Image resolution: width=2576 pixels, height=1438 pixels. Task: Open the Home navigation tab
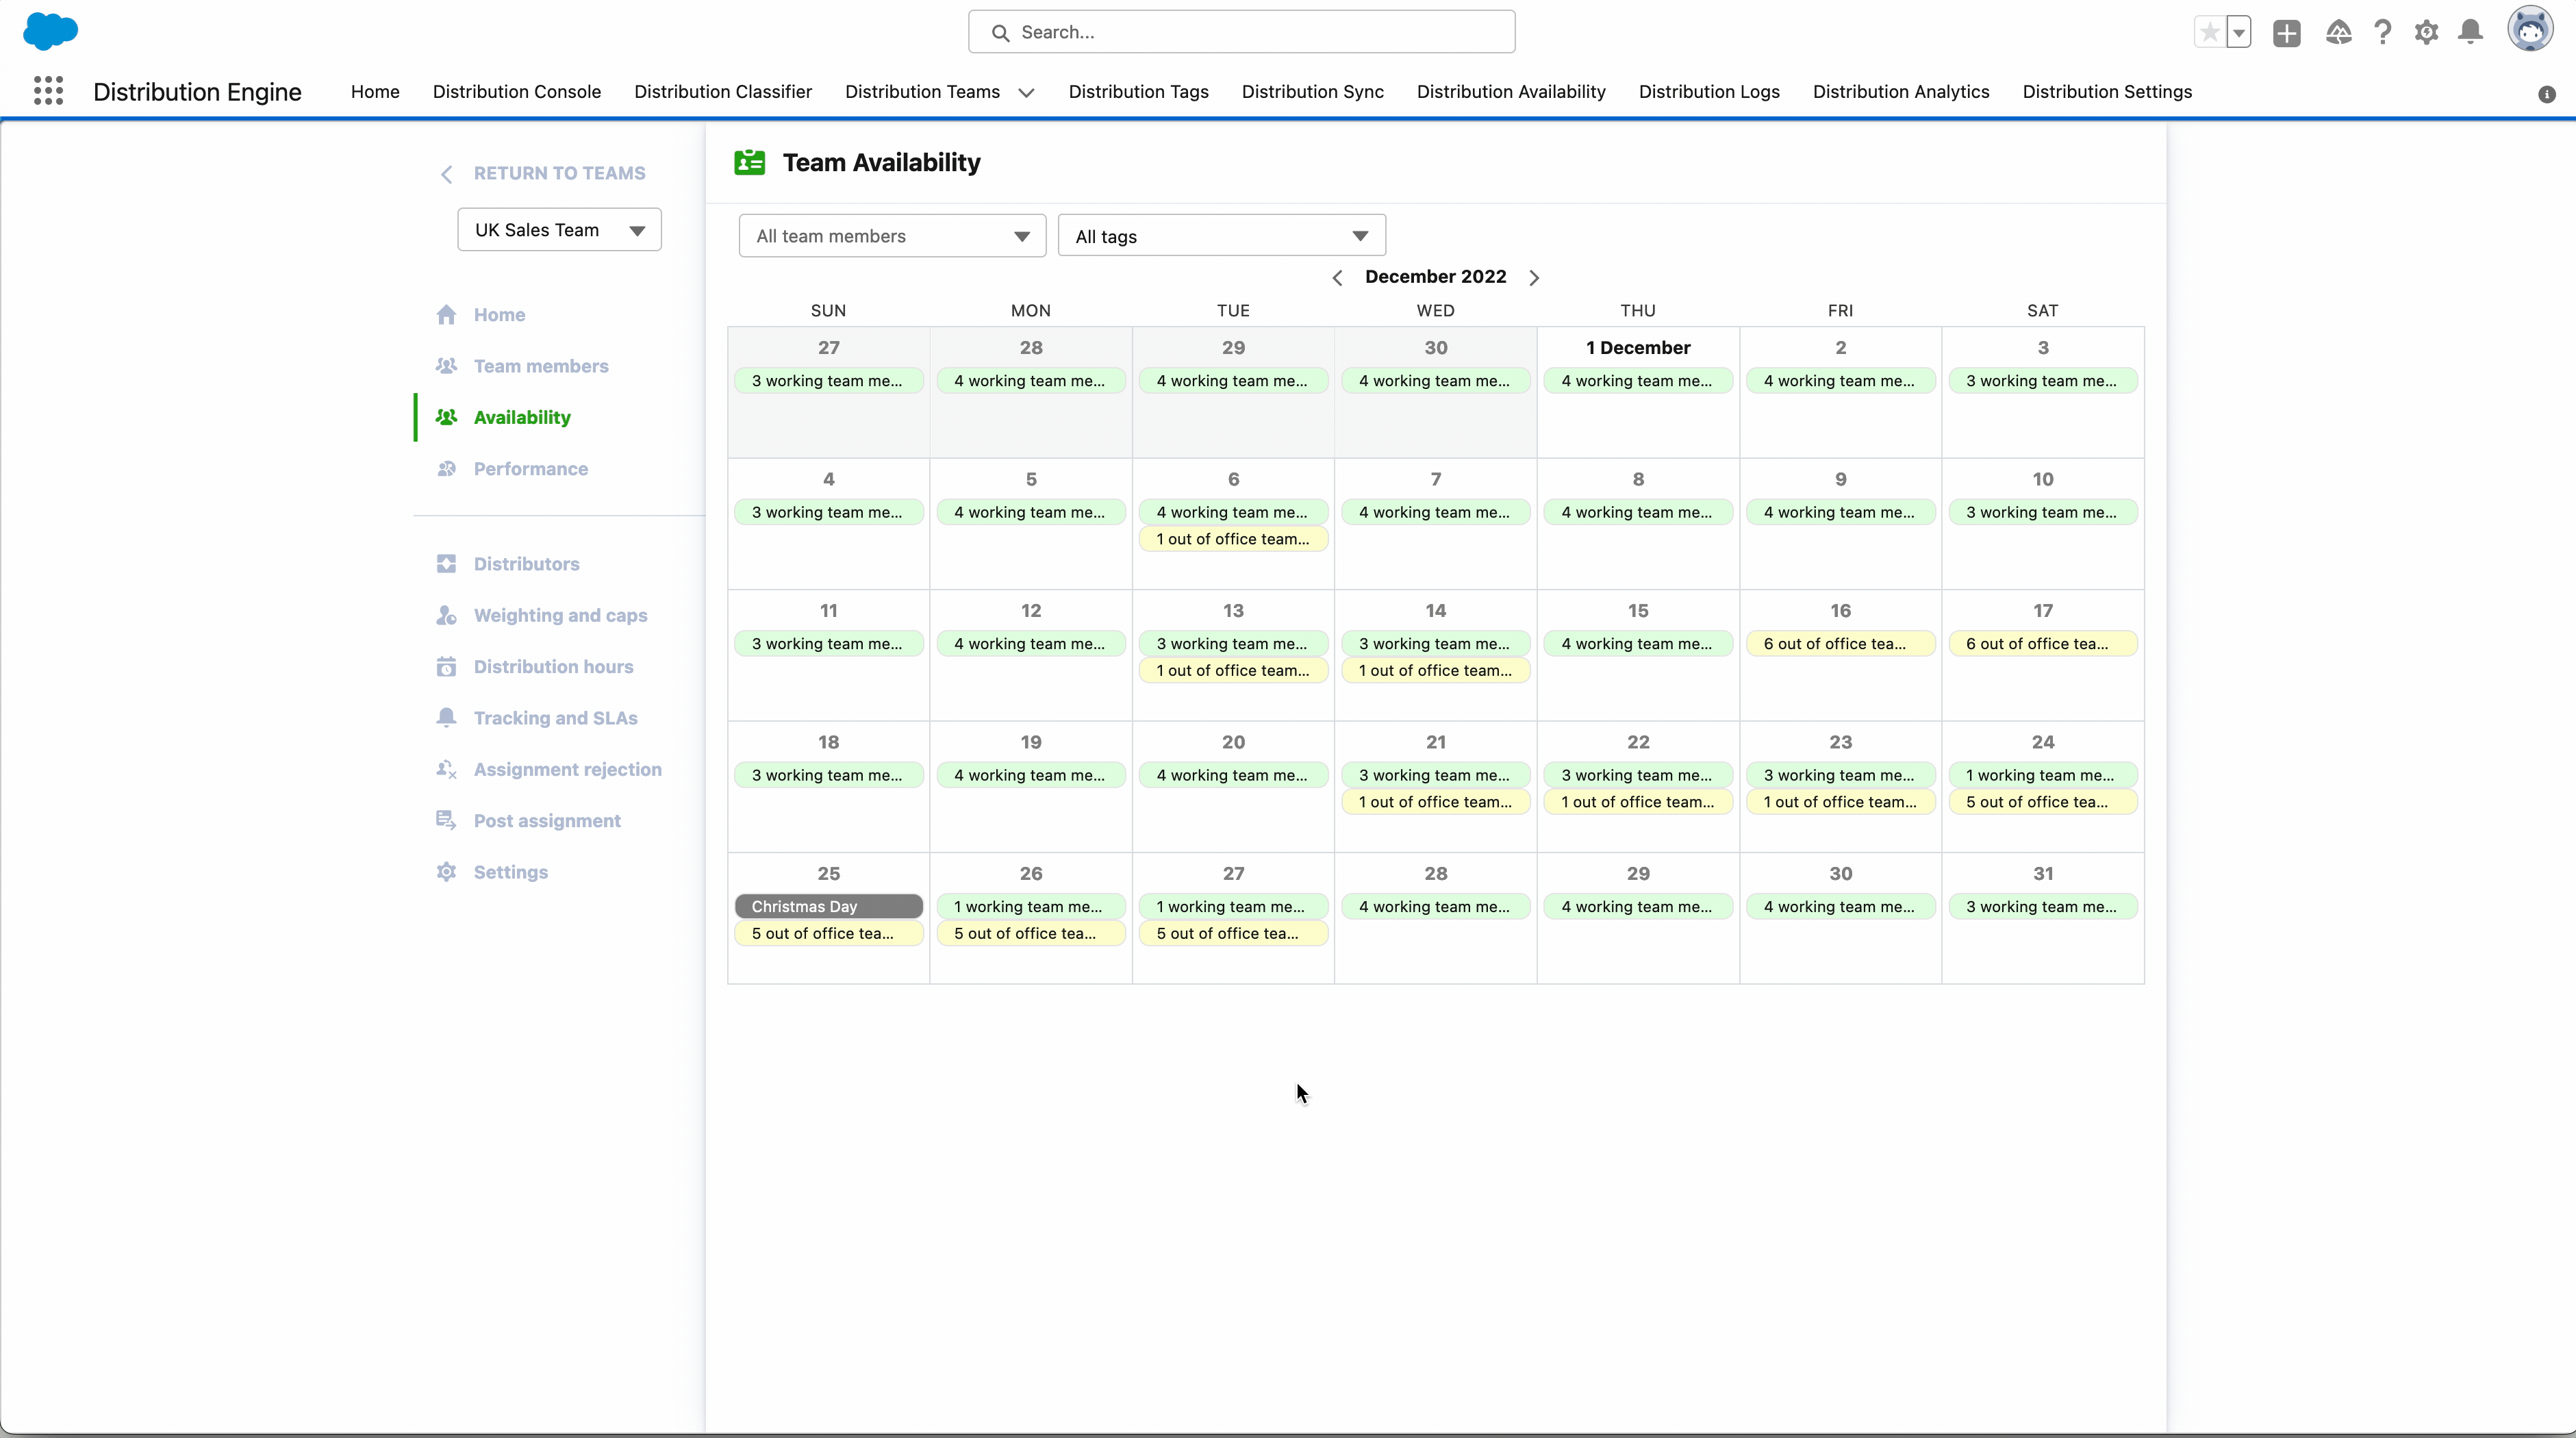coord(375,92)
